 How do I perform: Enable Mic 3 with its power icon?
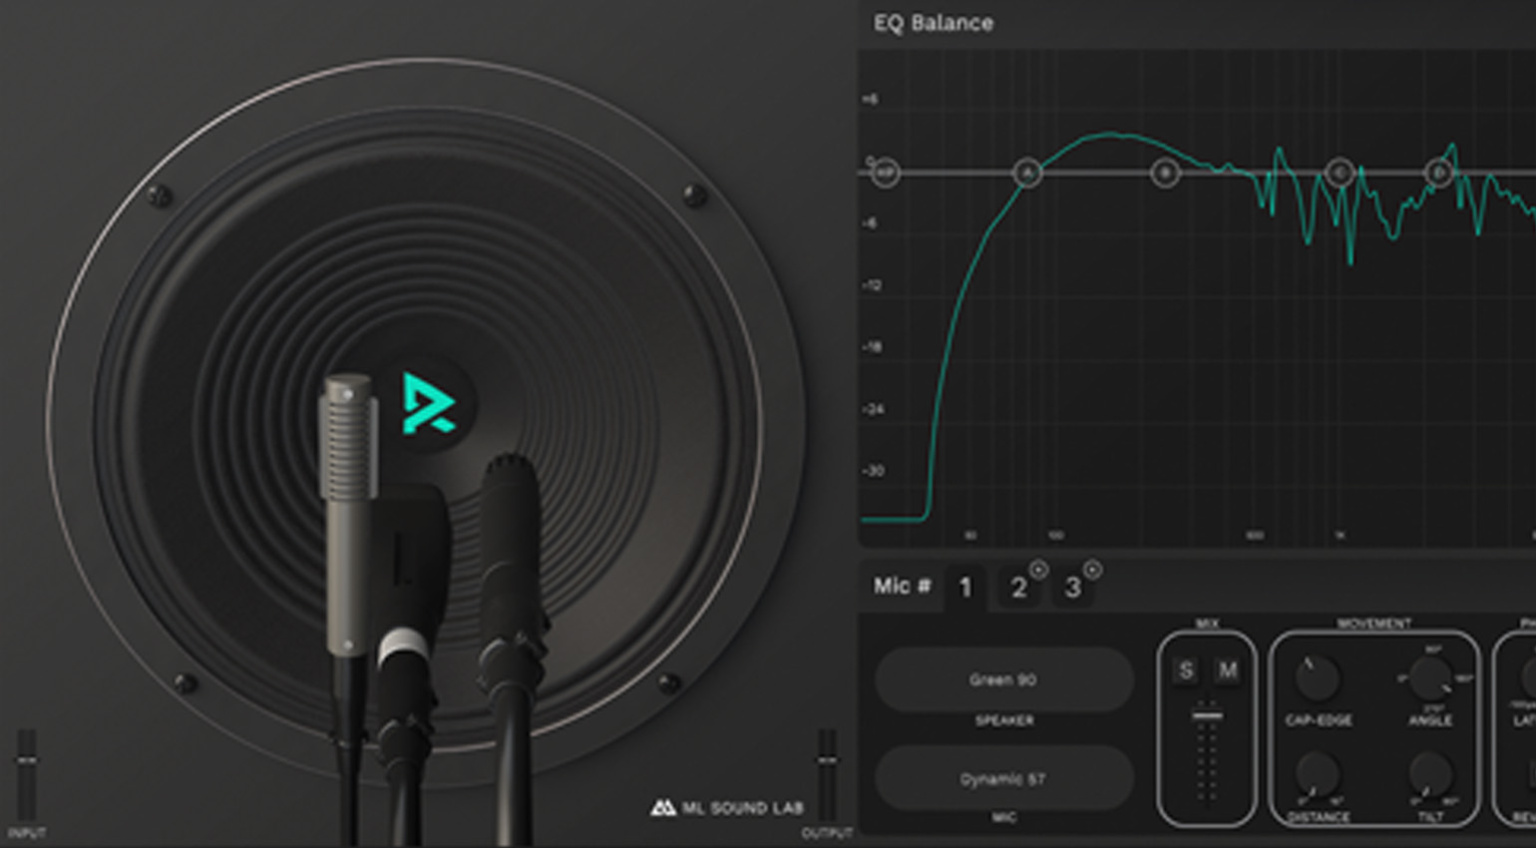pyautogui.click(x=1093, y=570)
